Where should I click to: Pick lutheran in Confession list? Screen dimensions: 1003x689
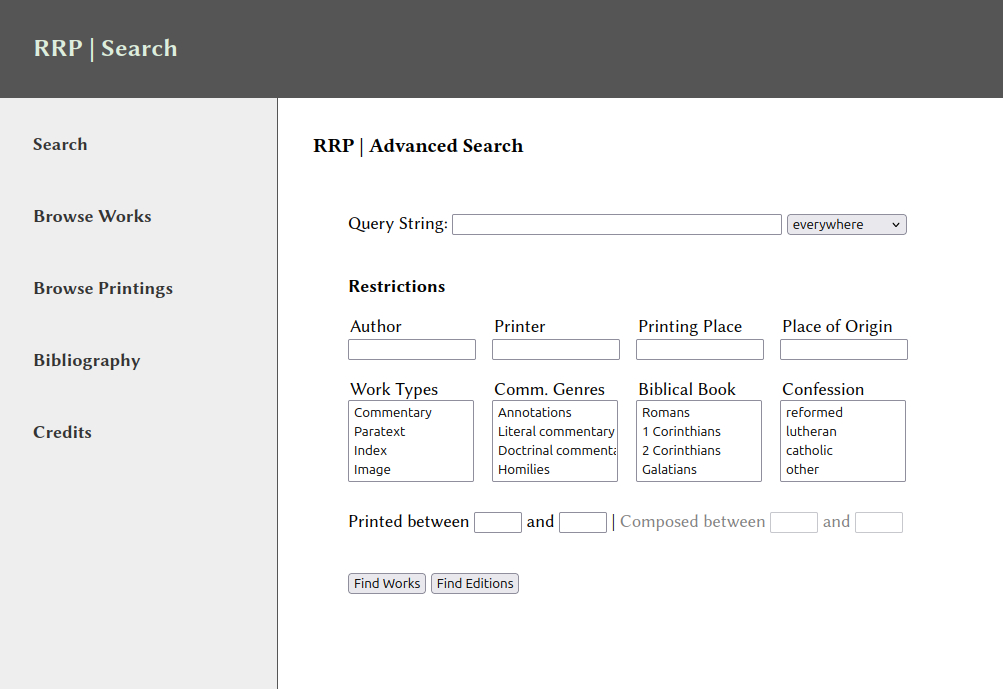coord(811,432)
